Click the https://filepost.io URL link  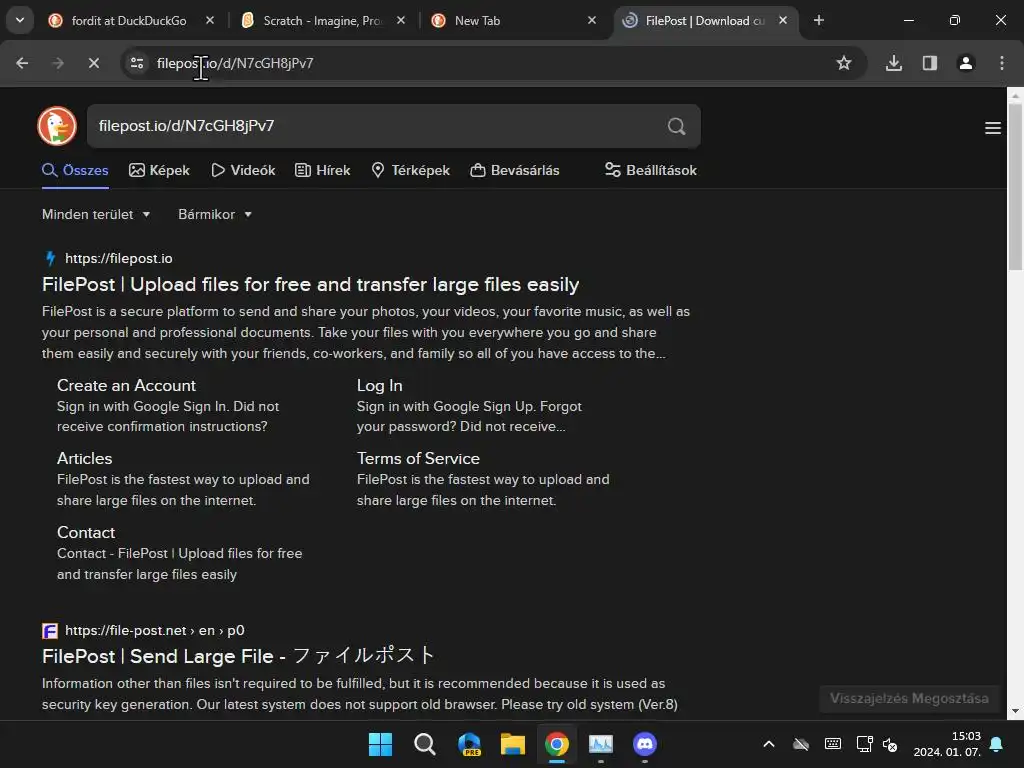pyautogui.click(x=119, y=259)
